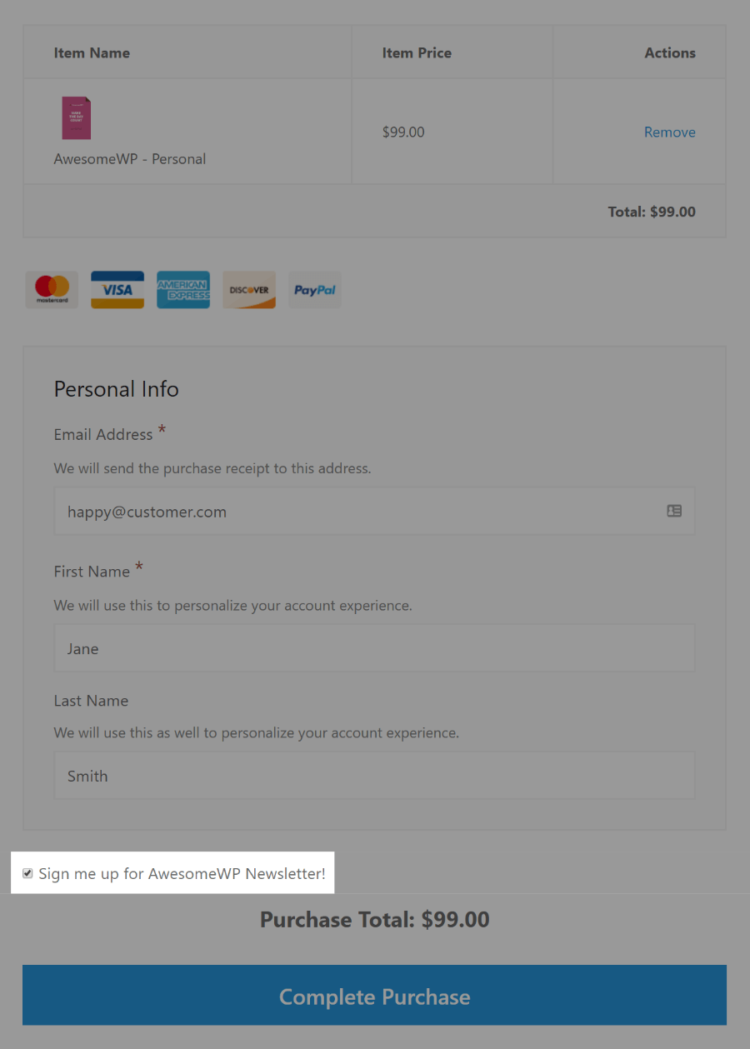
Task: Click the Email Address input field
Action: (x=374, y=510)
